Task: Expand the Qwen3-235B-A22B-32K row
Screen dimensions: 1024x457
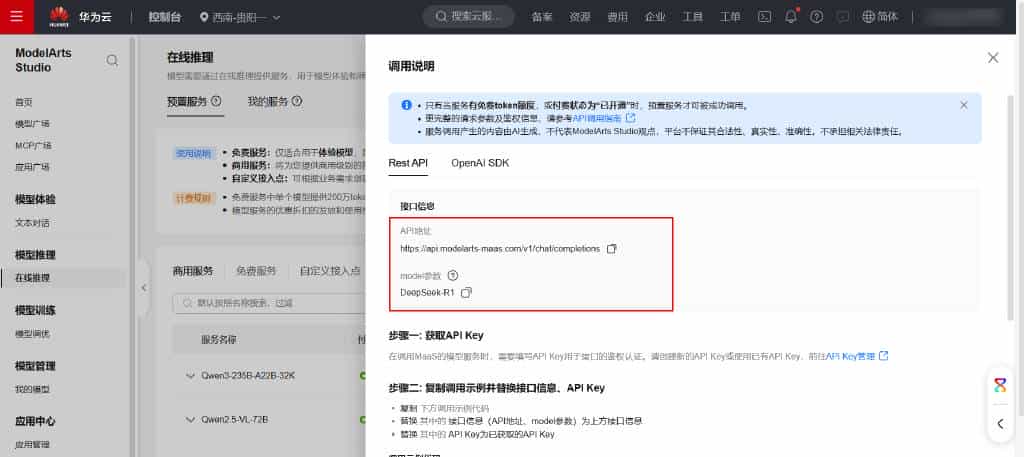Action: pos(191,376)
